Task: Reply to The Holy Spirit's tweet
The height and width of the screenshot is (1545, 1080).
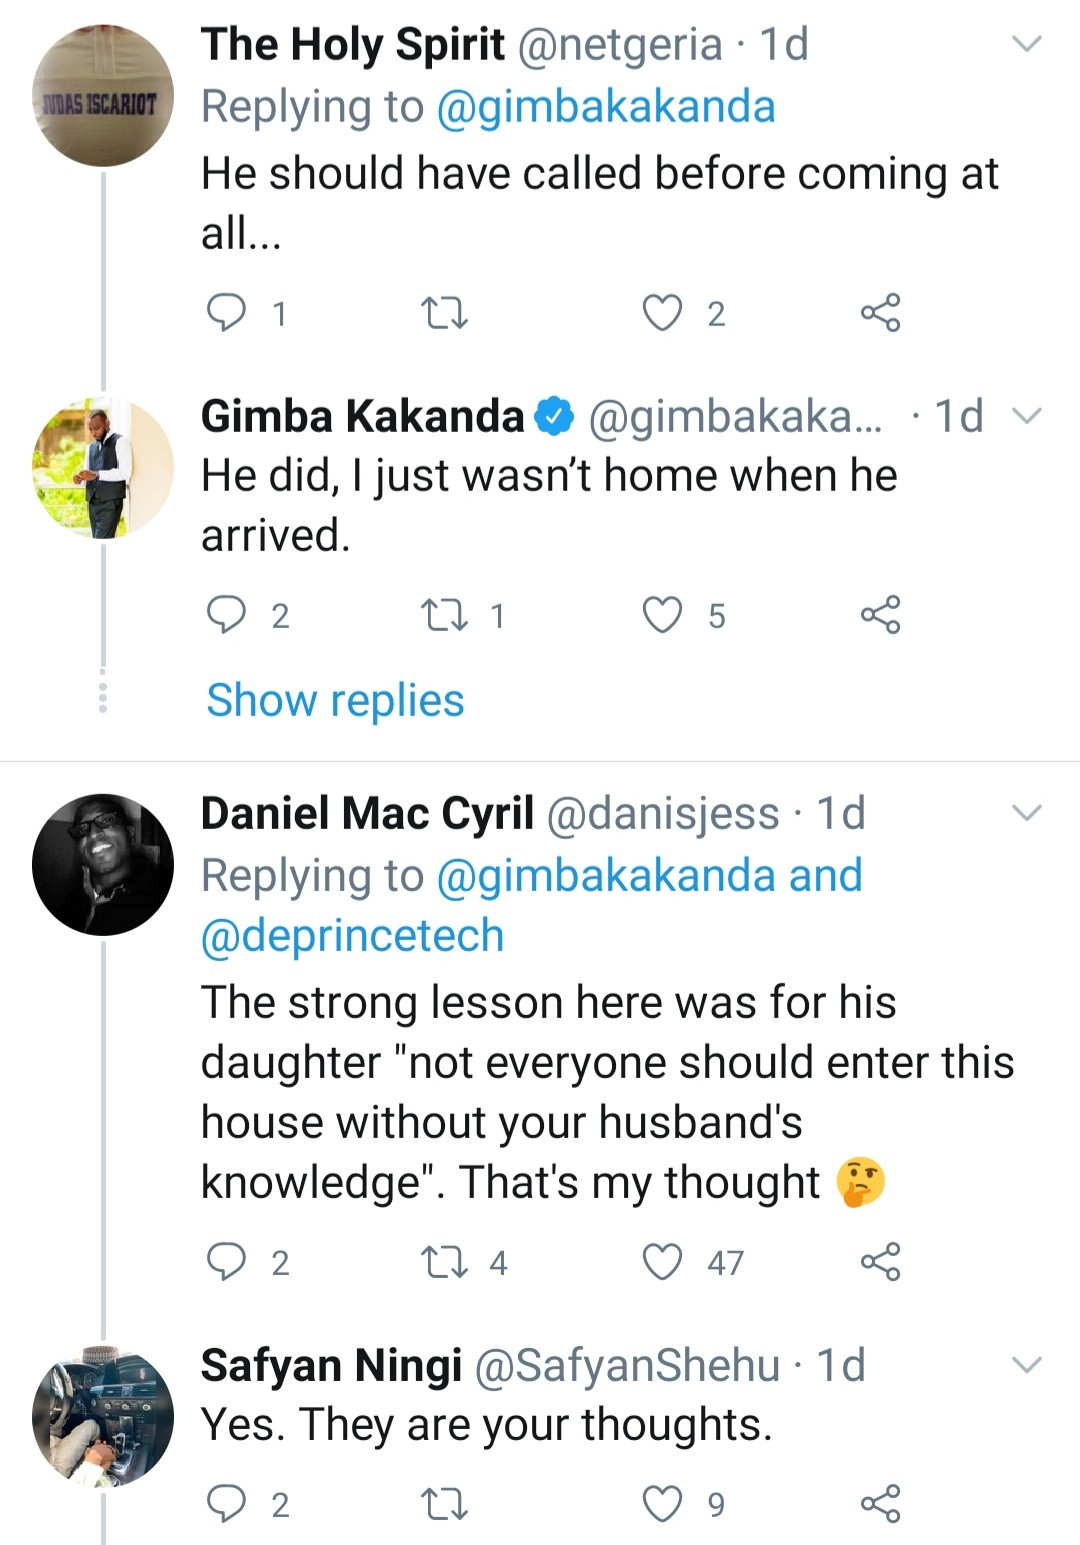Action: click(226, 313)
